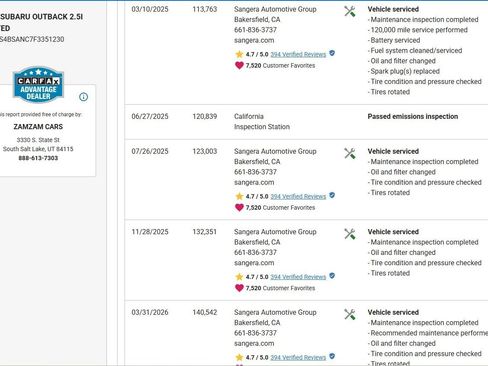Click heart favorites icon in 07/26/2025 record
488x366 pixels.
[239, 207]
